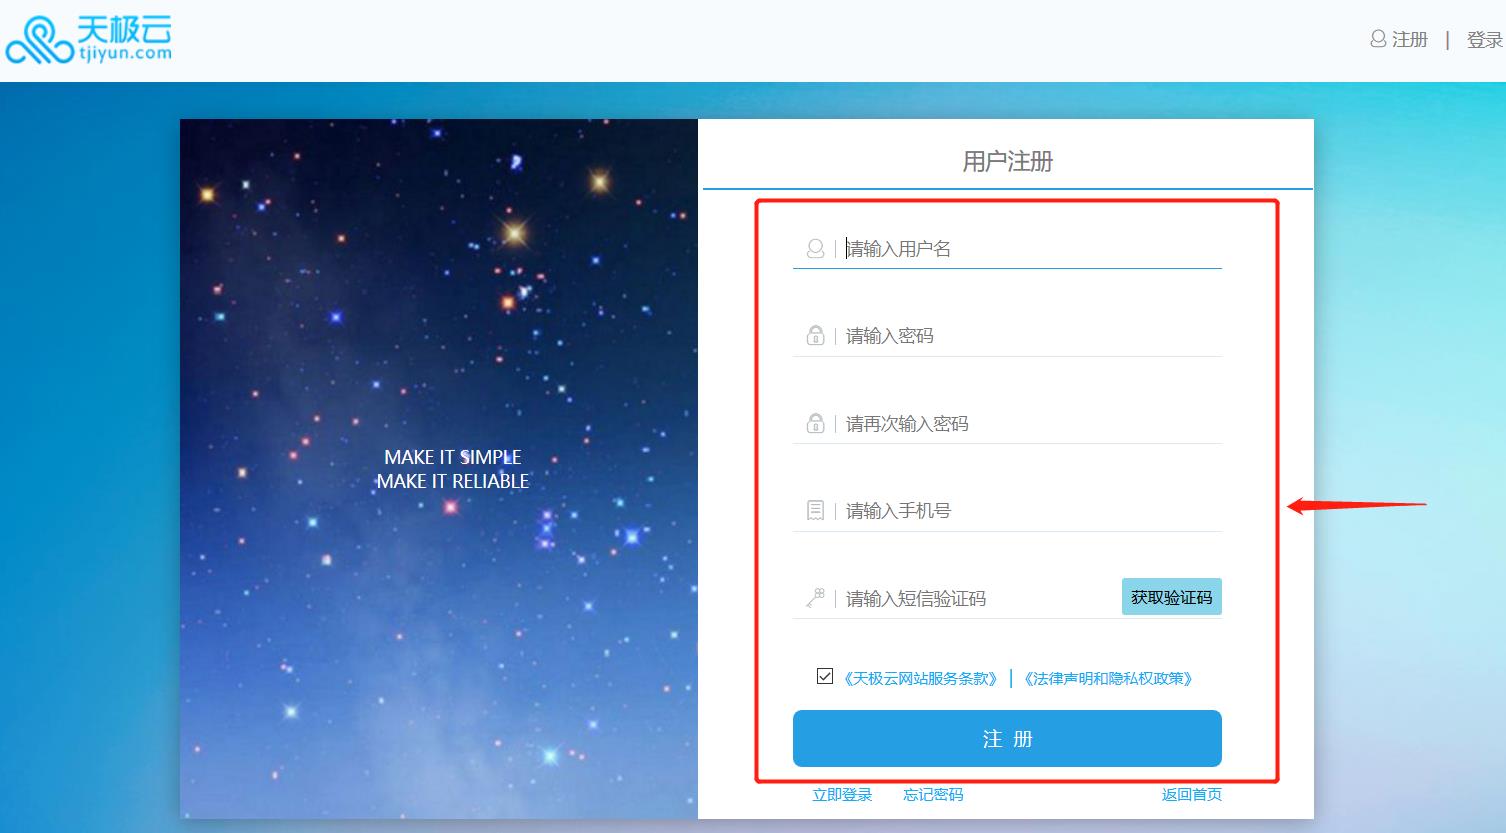
Task: Click the user icon beside 注册 in header
Action: tap(1378, 39)
